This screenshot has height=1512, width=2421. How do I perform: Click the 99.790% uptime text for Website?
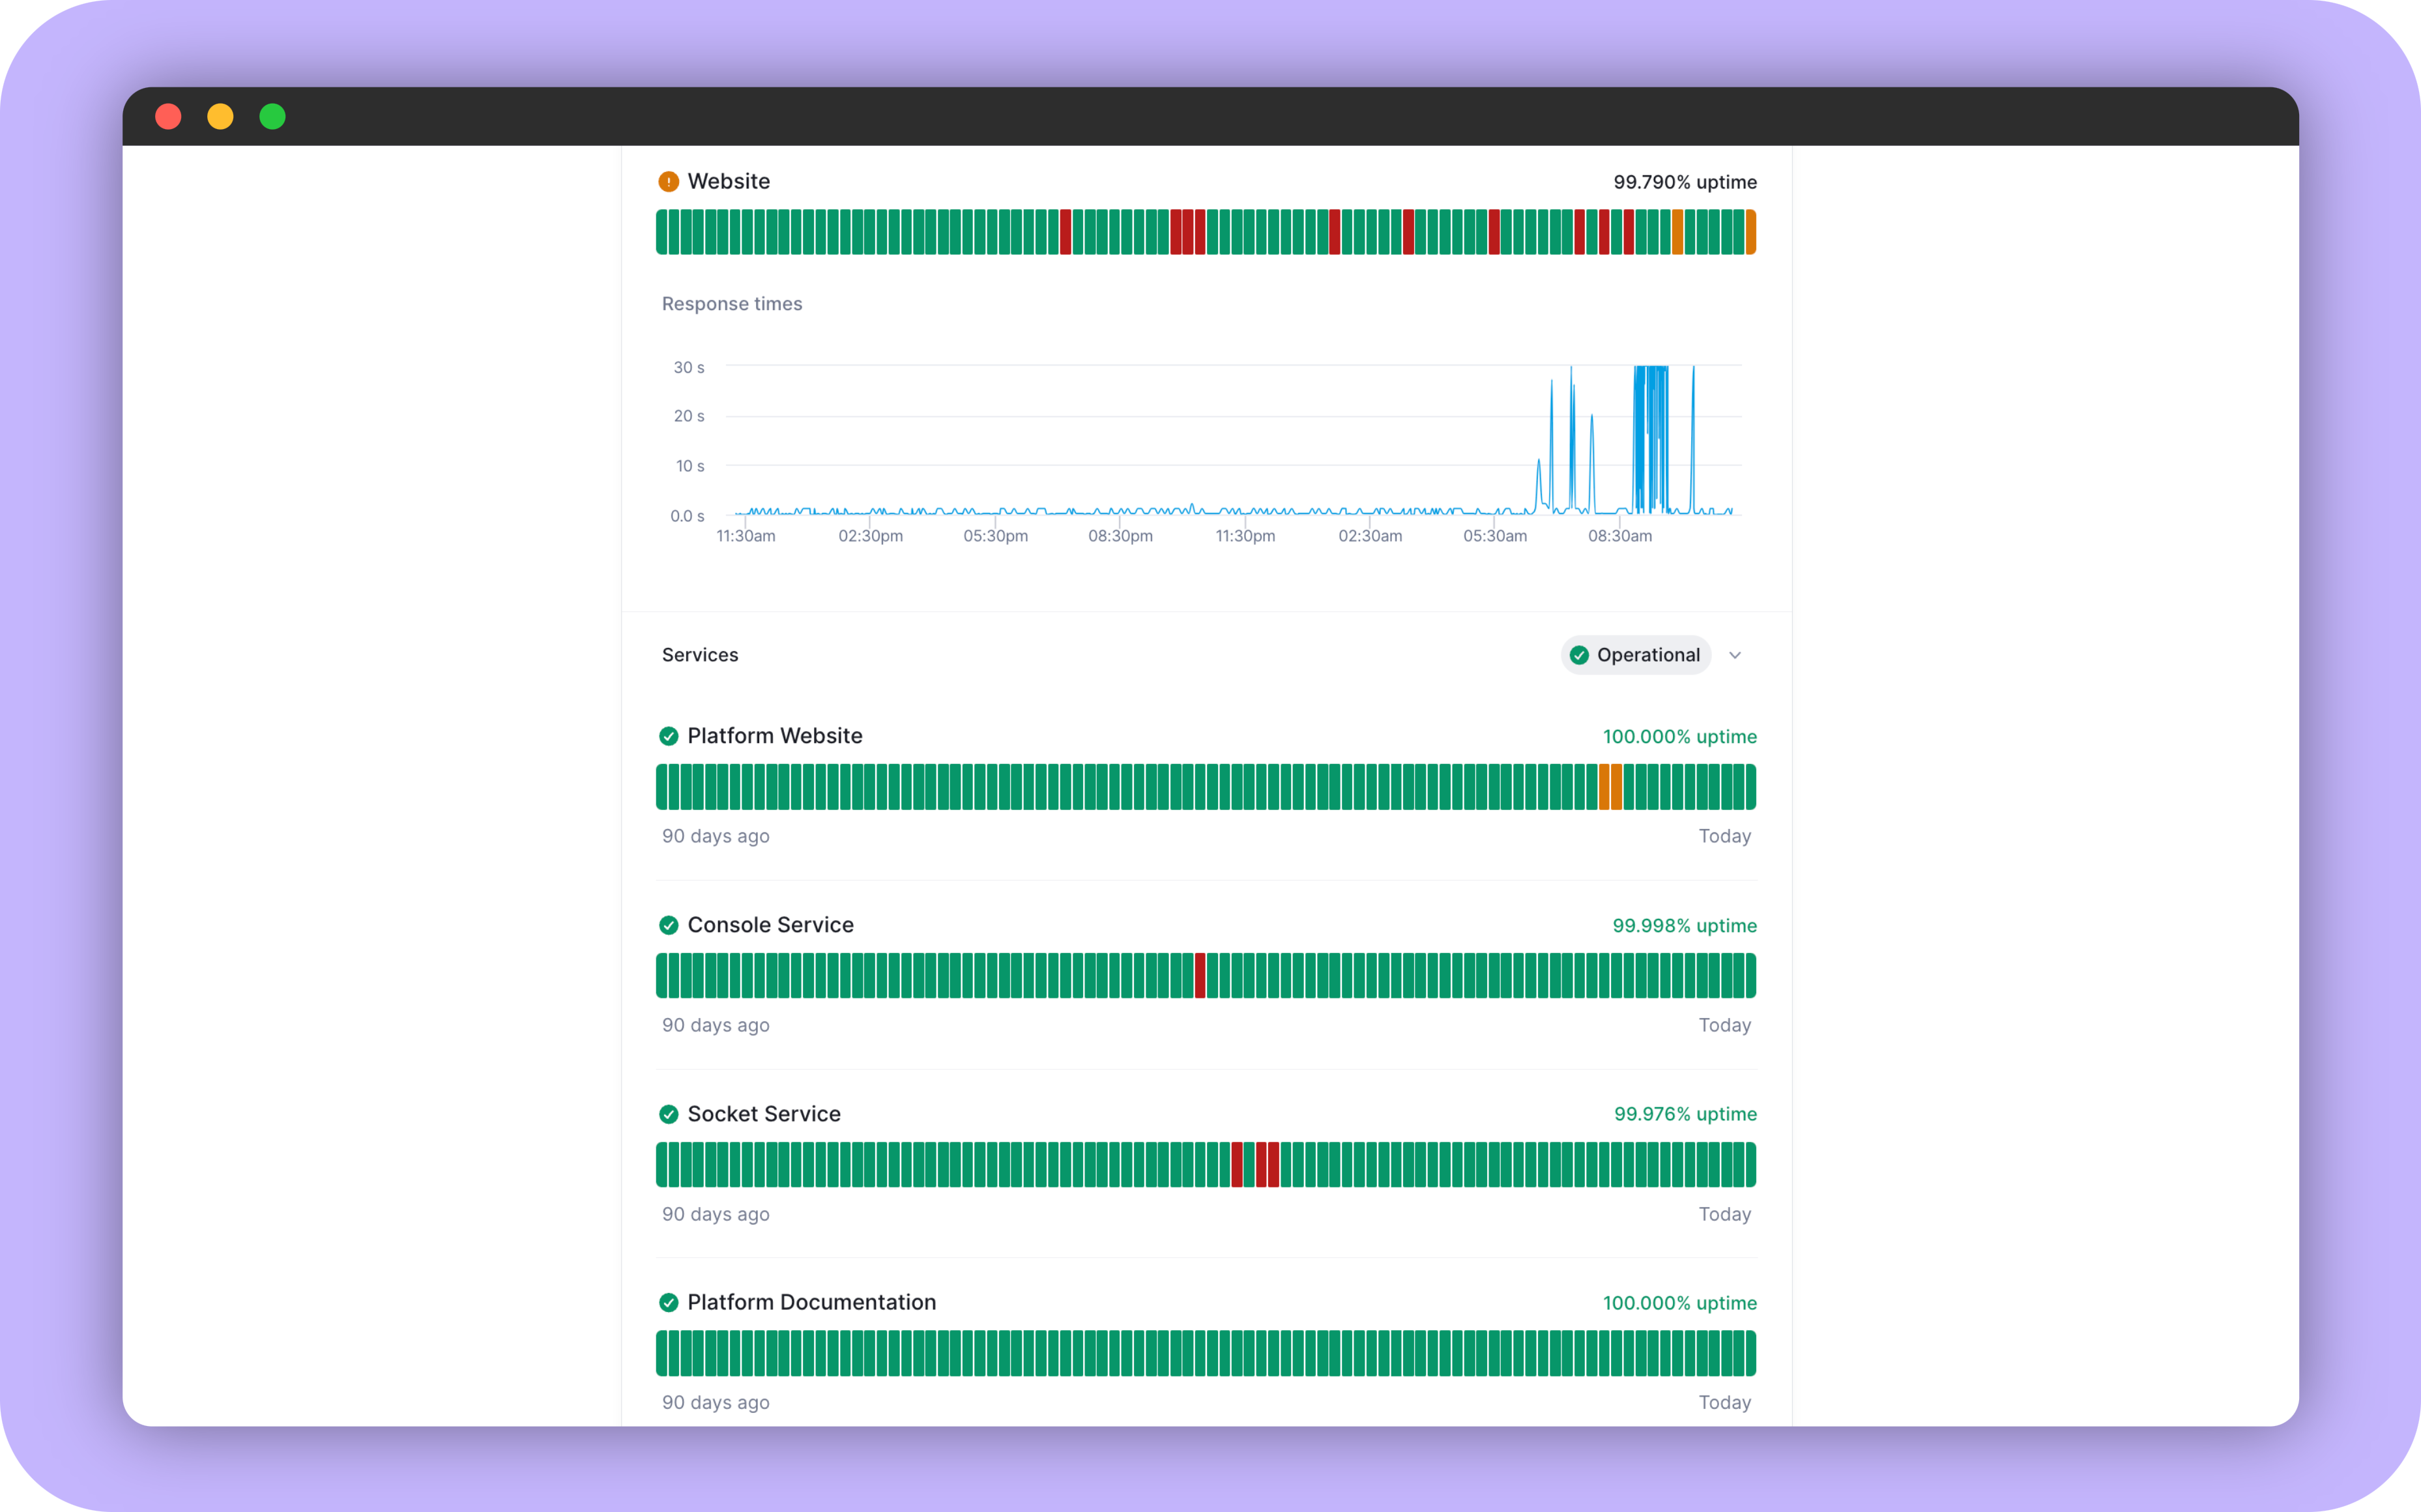pos(1684,182)
